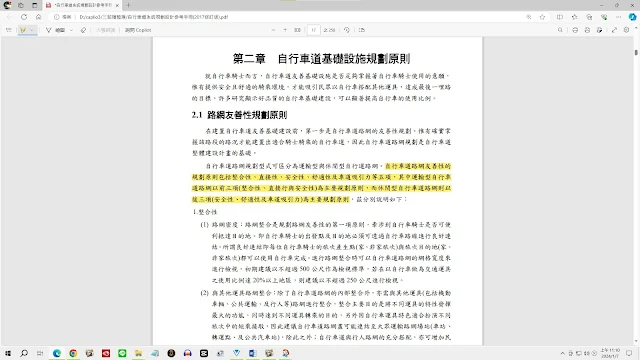The height and width of the screenshot is (360, 640).
Task: Open browser Collections
Action: [x=589, y=17]
